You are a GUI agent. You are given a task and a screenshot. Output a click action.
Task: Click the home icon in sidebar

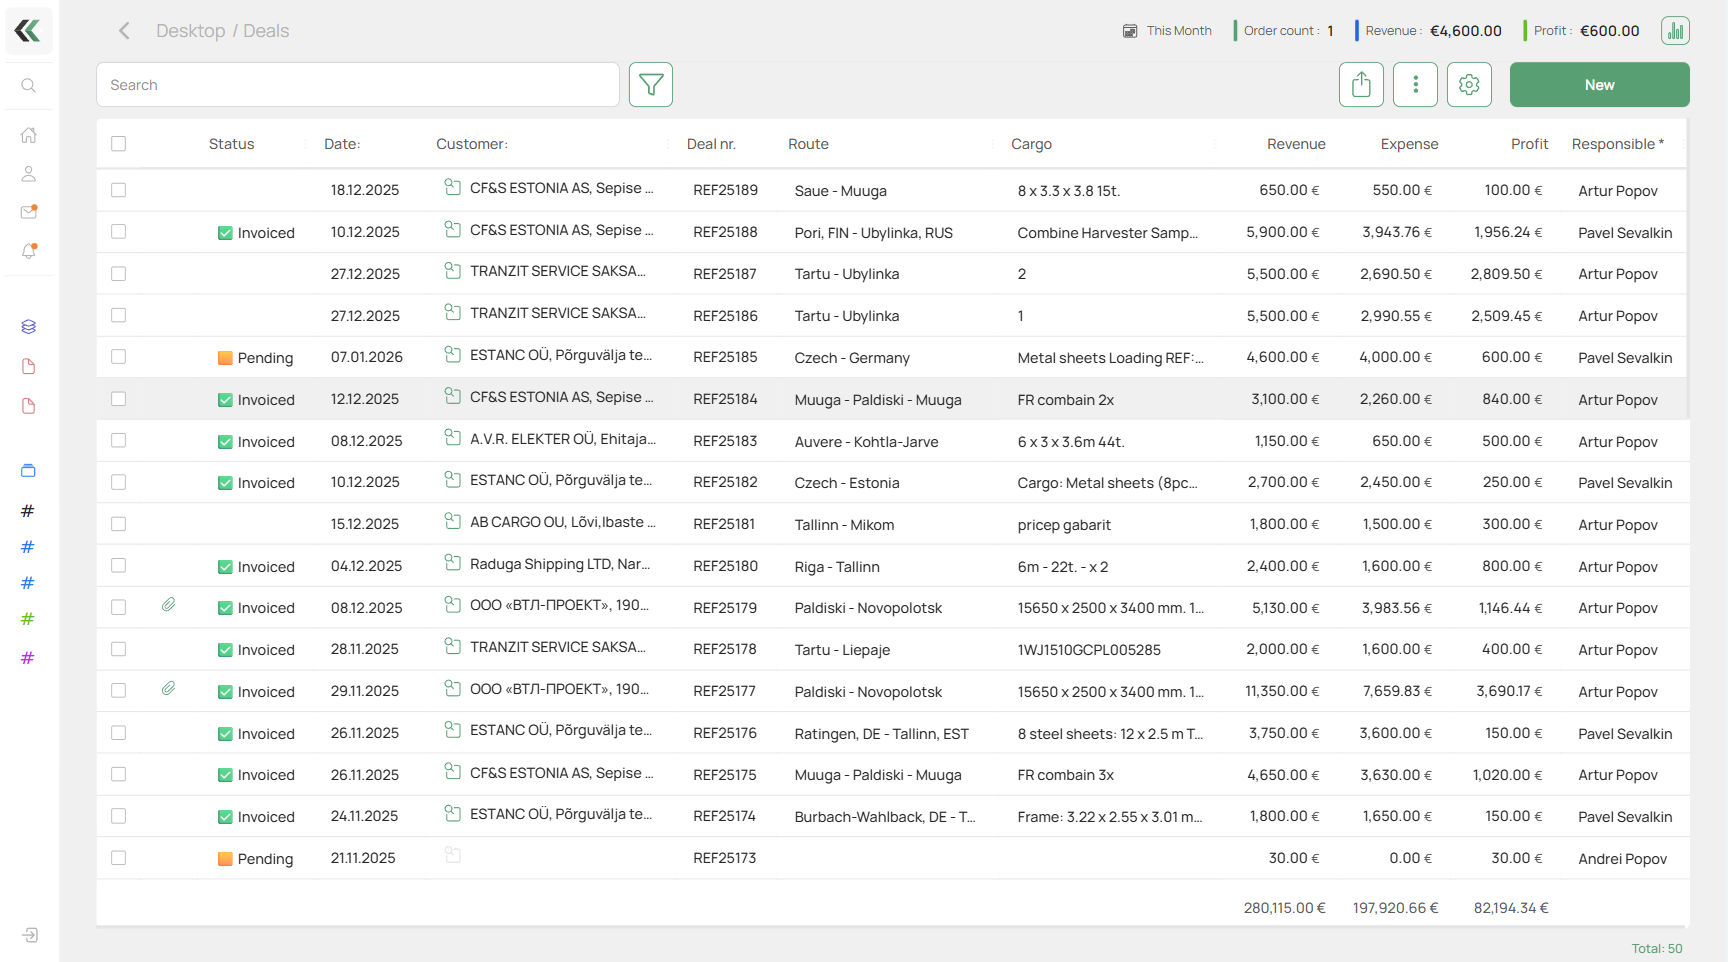[29, 135]
